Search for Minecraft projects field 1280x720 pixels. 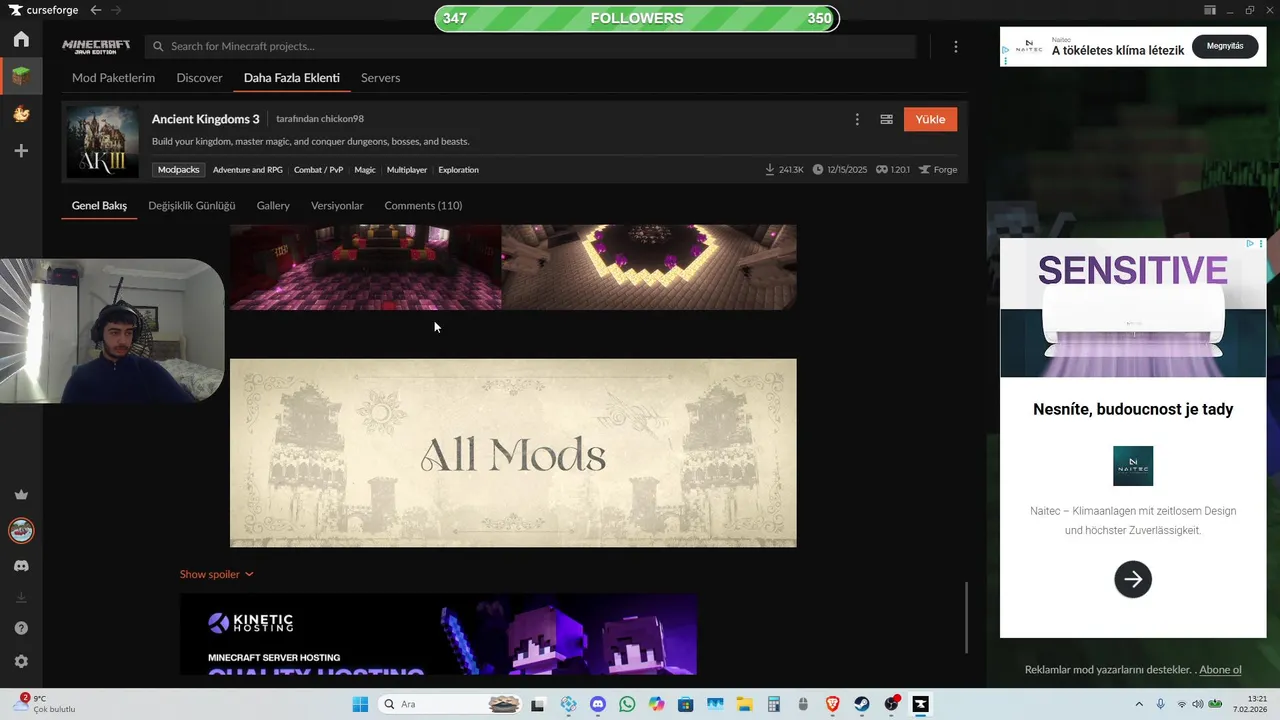pos(530,46)
